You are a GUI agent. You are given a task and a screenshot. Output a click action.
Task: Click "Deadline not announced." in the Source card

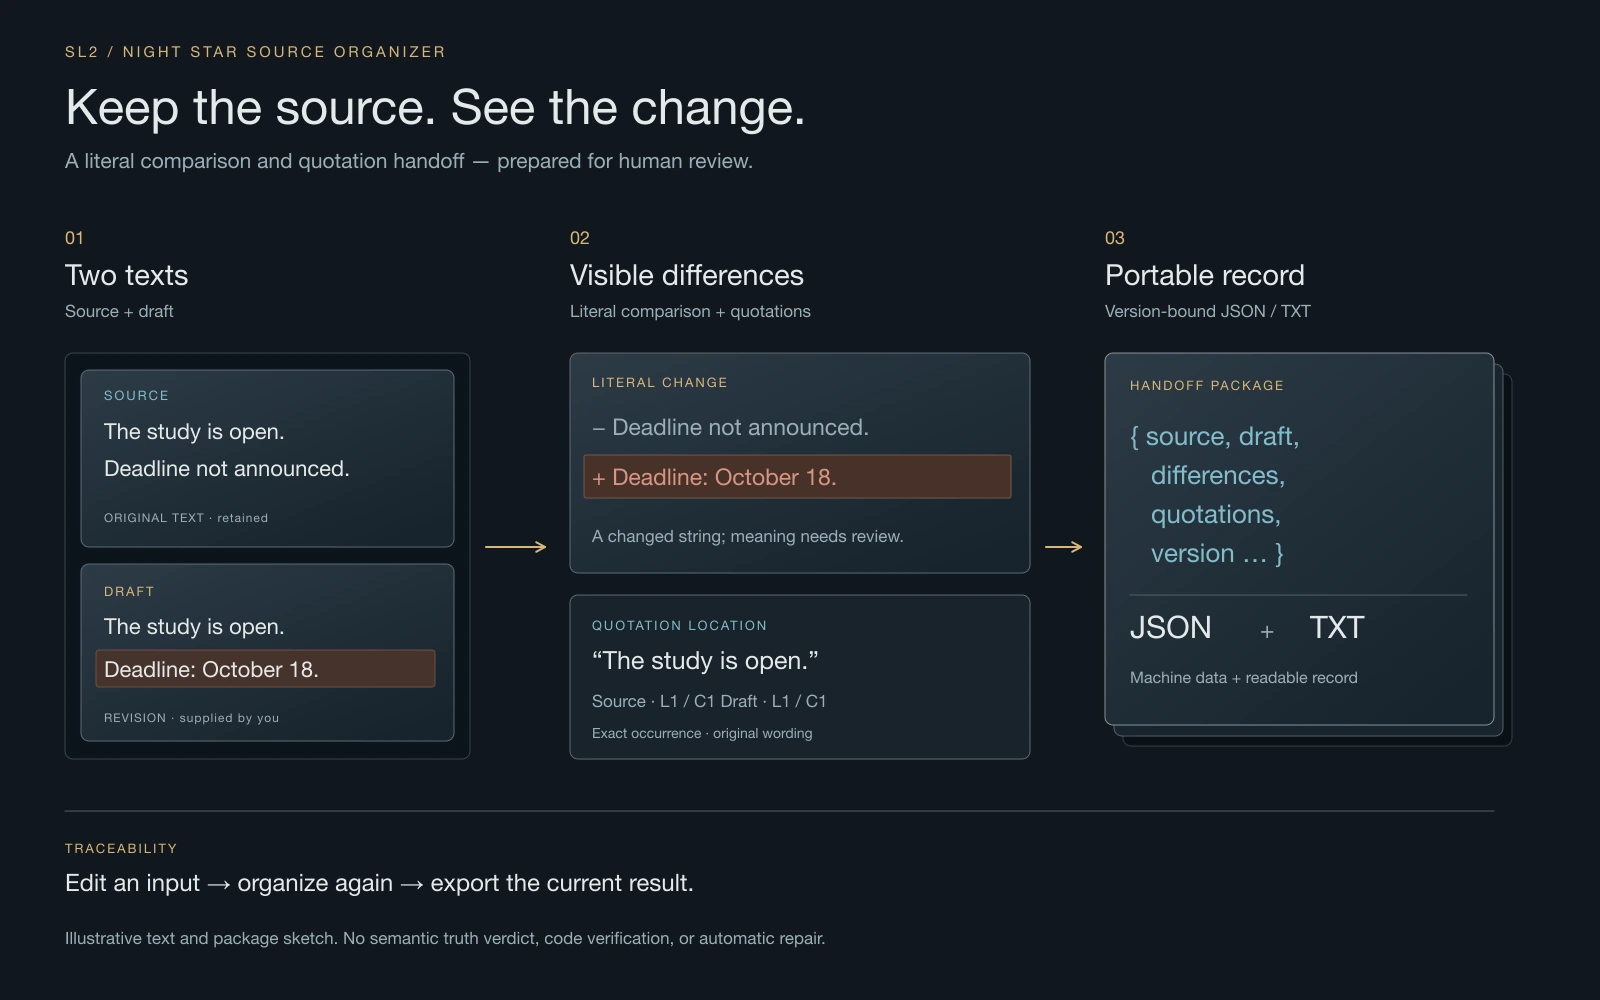[x=227, y=469]
